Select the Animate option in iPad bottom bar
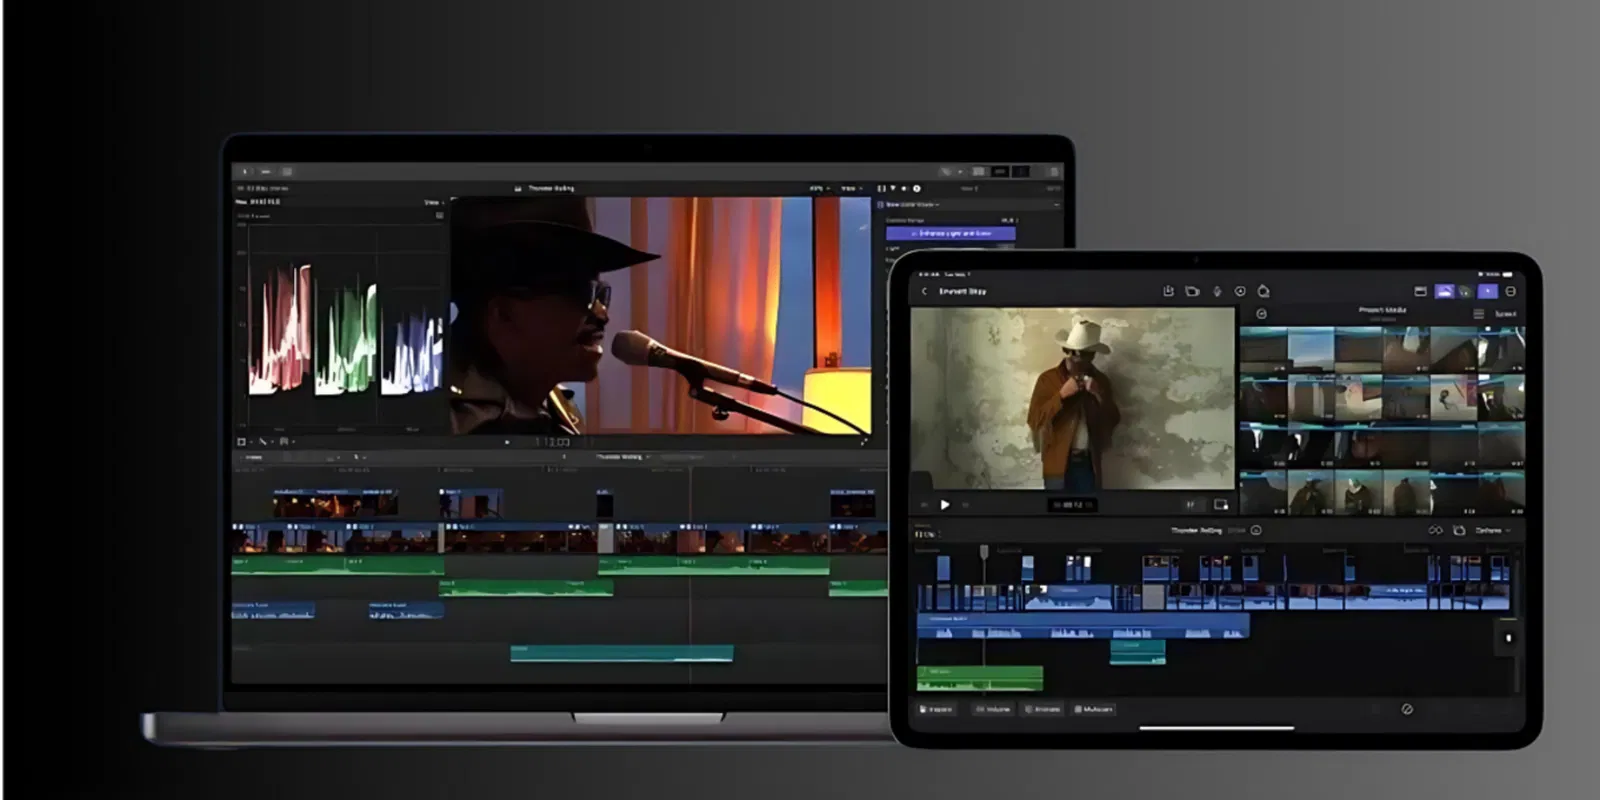 1042,709
